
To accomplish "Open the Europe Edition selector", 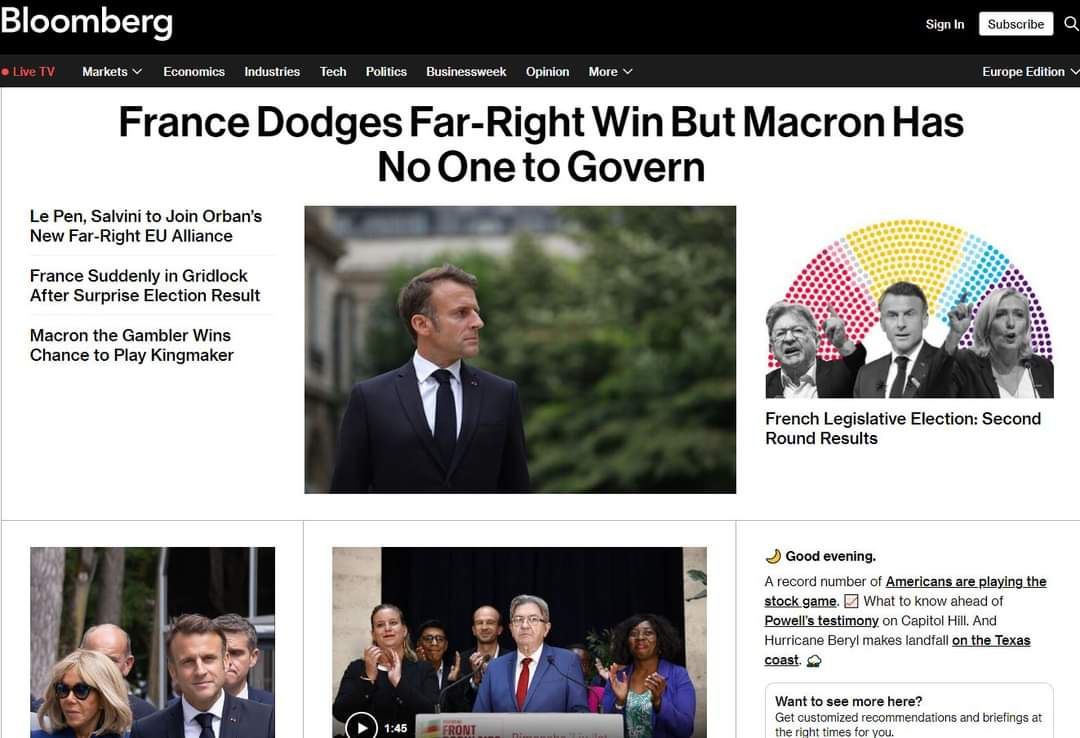I will pos(1030,72).
